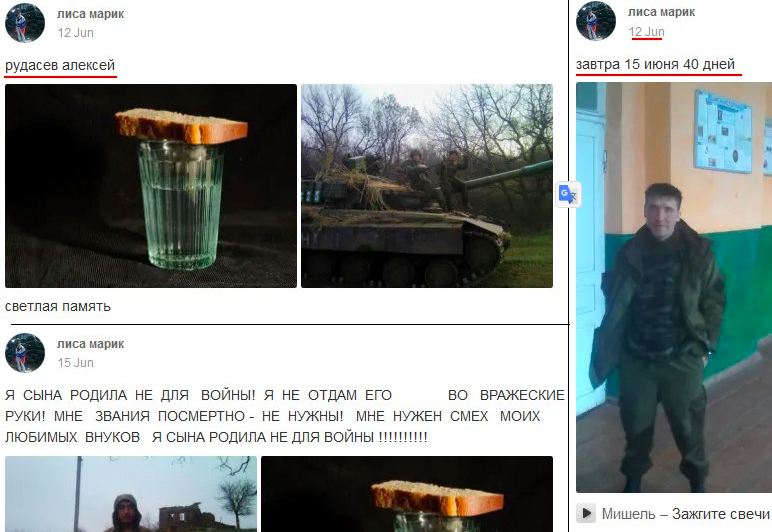Click the завтра 15 июня 40 дней text
The image size is (772, 532).
tap(655, 64)
